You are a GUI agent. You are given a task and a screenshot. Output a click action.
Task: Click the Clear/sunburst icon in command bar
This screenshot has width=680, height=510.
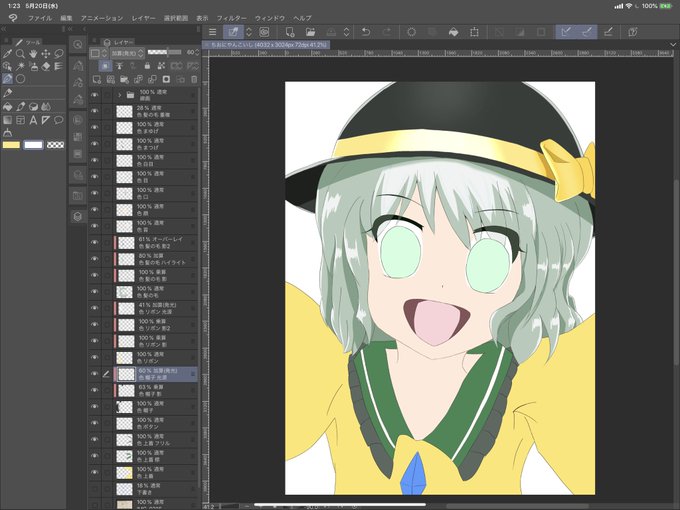coord(412,32)
